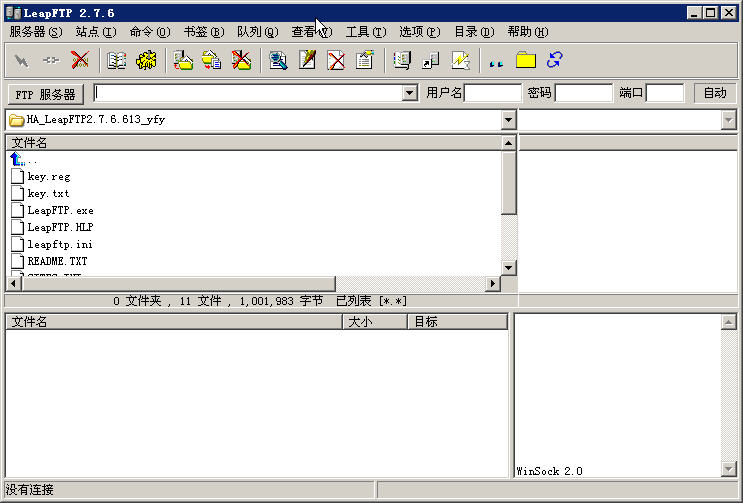Click the two blue dots toolbar icon
Viewport: 743px width, 503px height.
click(x=495, y=62)
